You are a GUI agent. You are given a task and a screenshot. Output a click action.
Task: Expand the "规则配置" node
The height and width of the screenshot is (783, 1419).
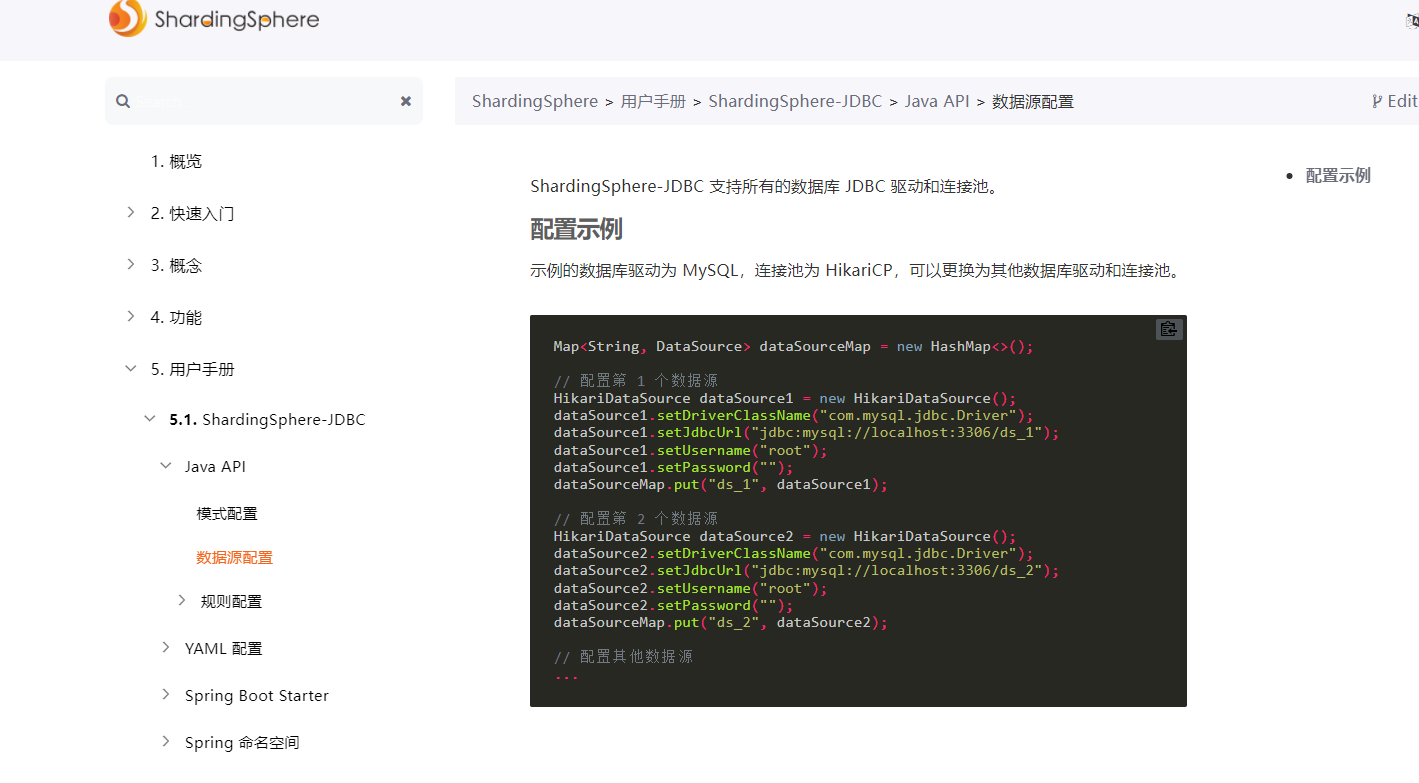[x=181, y=599]
